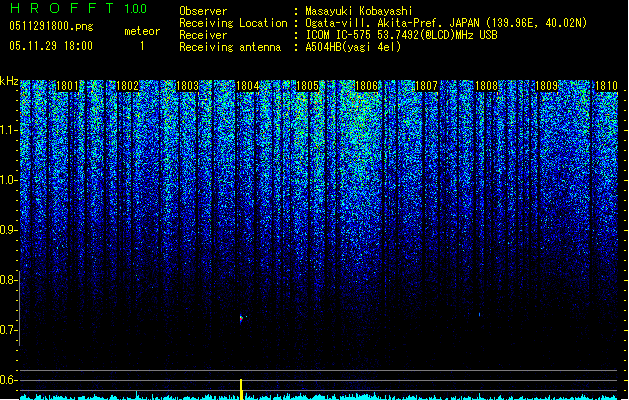Viewport: 629px width, 400px height.
Task: Click the 1808 time marker label
Action: coord(486,86)
